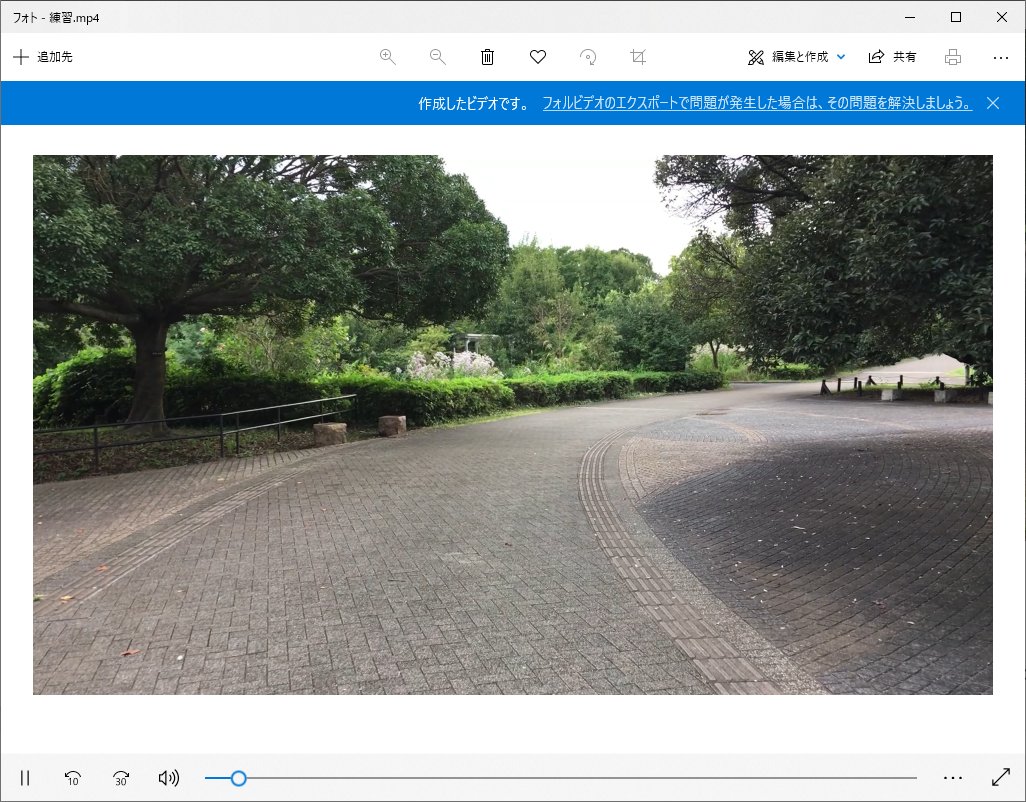Click the zoom out magnifier icon
The height and width of the screenshot is (802, 1026).
437,57
